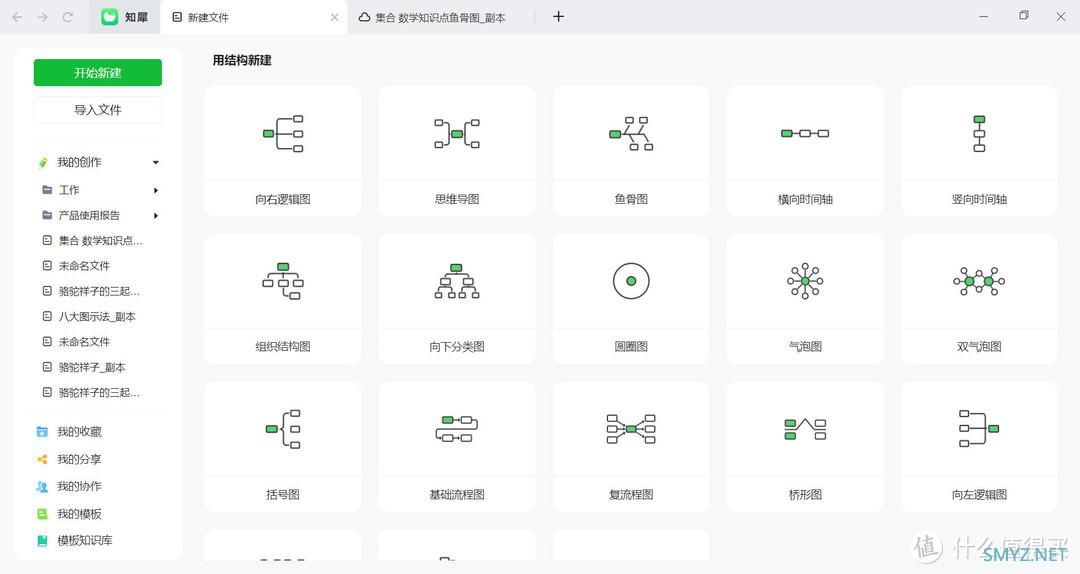Collapse the 我的创作 section arrow
The height and width of the screenshot is (574, 1080).
coord(156,163)
